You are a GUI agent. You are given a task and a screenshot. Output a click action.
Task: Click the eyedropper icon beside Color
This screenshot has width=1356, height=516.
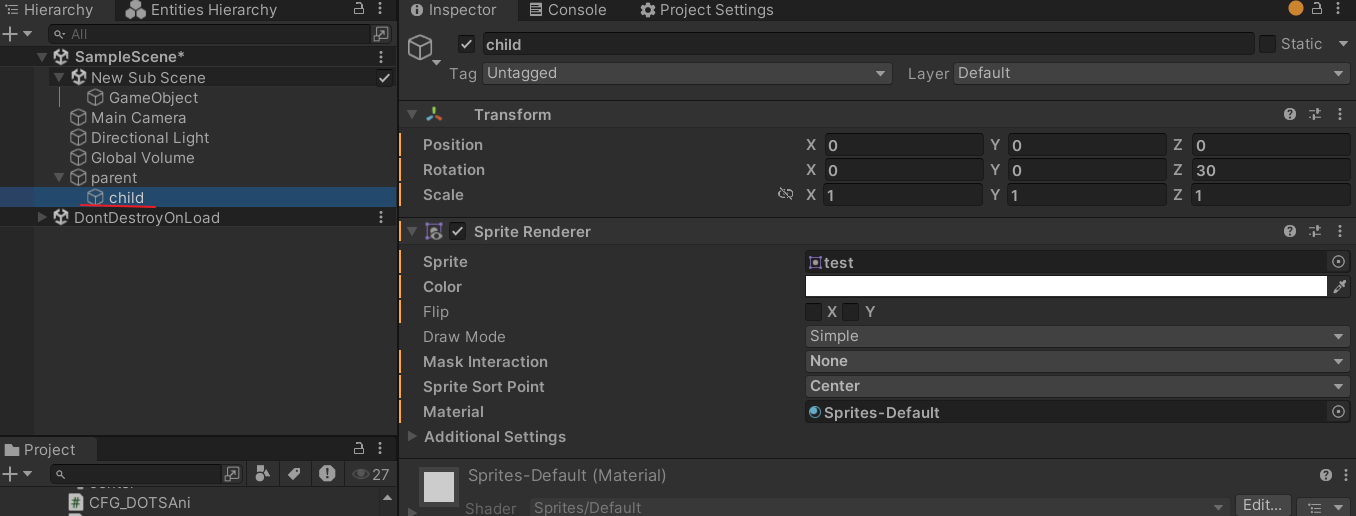click(1340, 287)
